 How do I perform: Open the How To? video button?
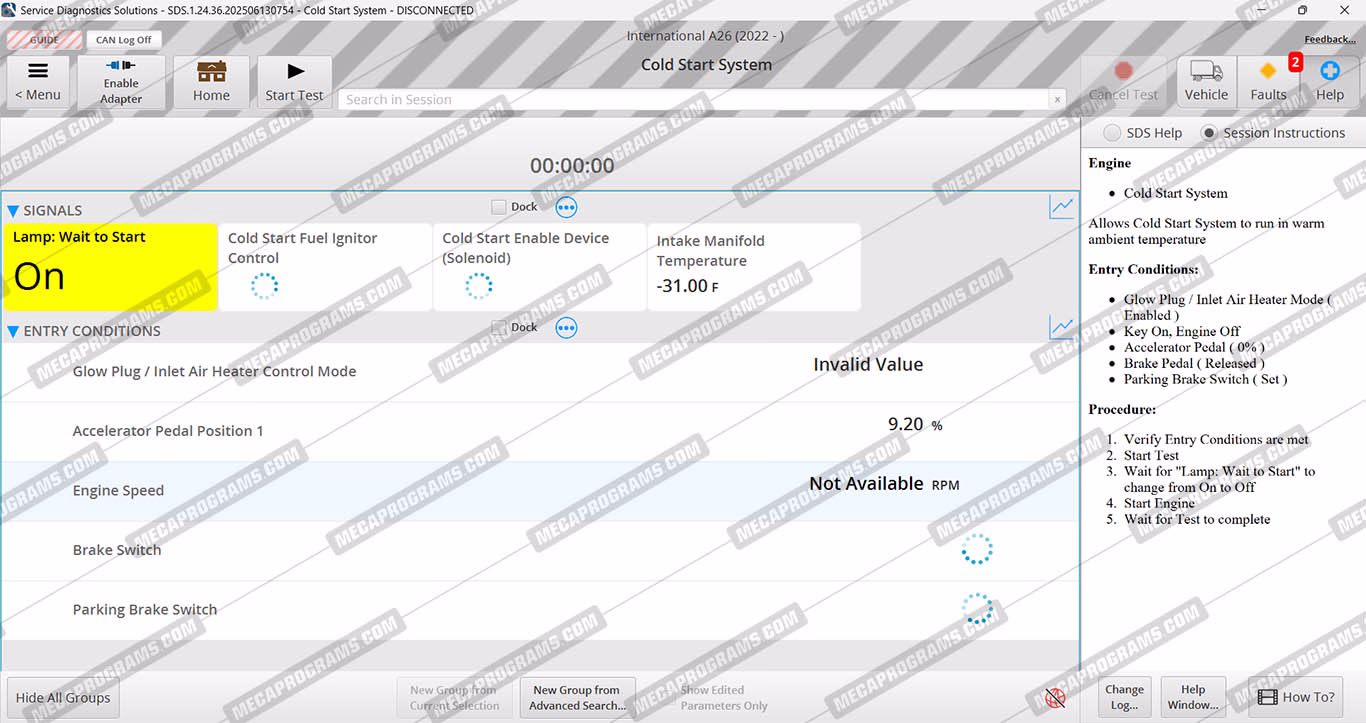click(1295, 697)
